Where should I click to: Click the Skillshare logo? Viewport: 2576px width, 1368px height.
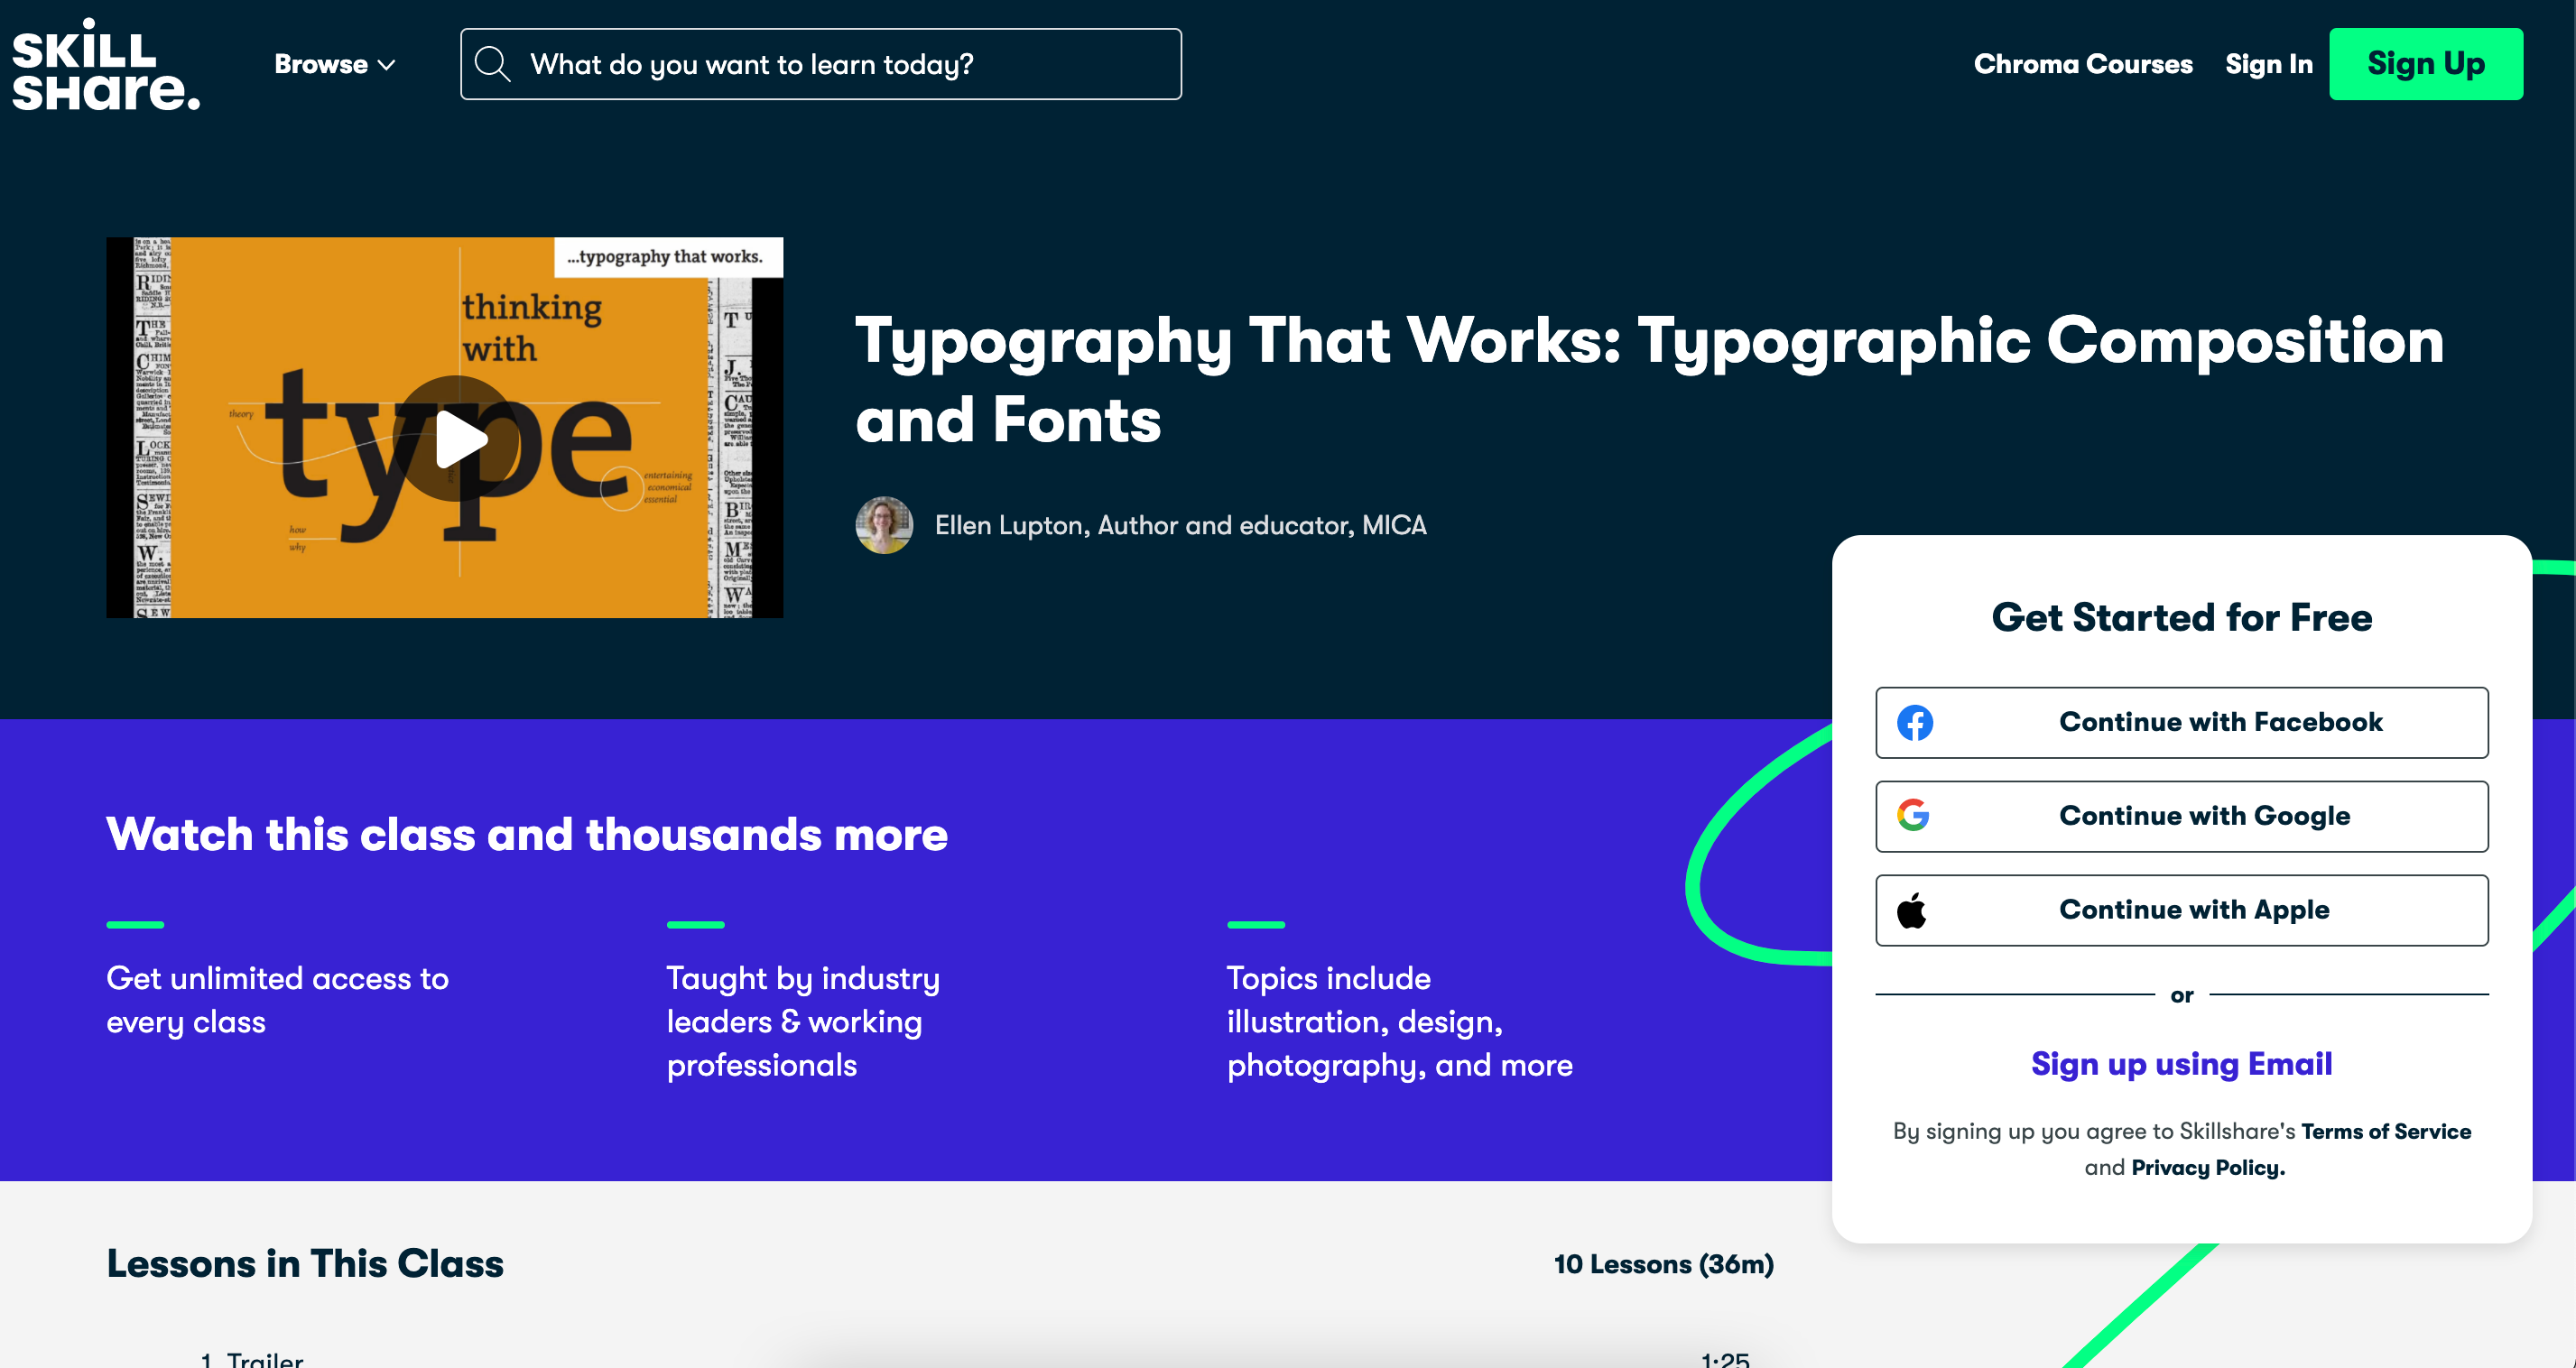(x=106, y=64)
